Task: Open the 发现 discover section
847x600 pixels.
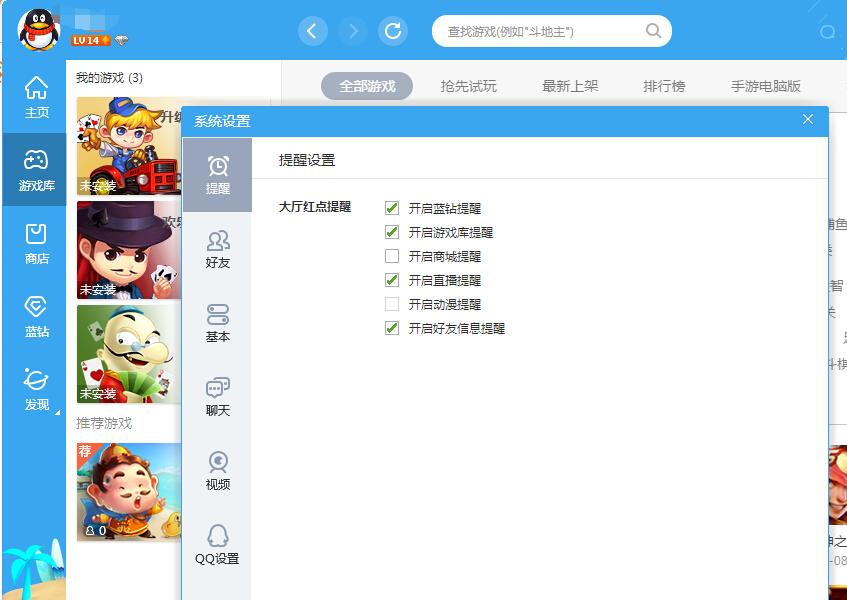Action: [36, 390]
